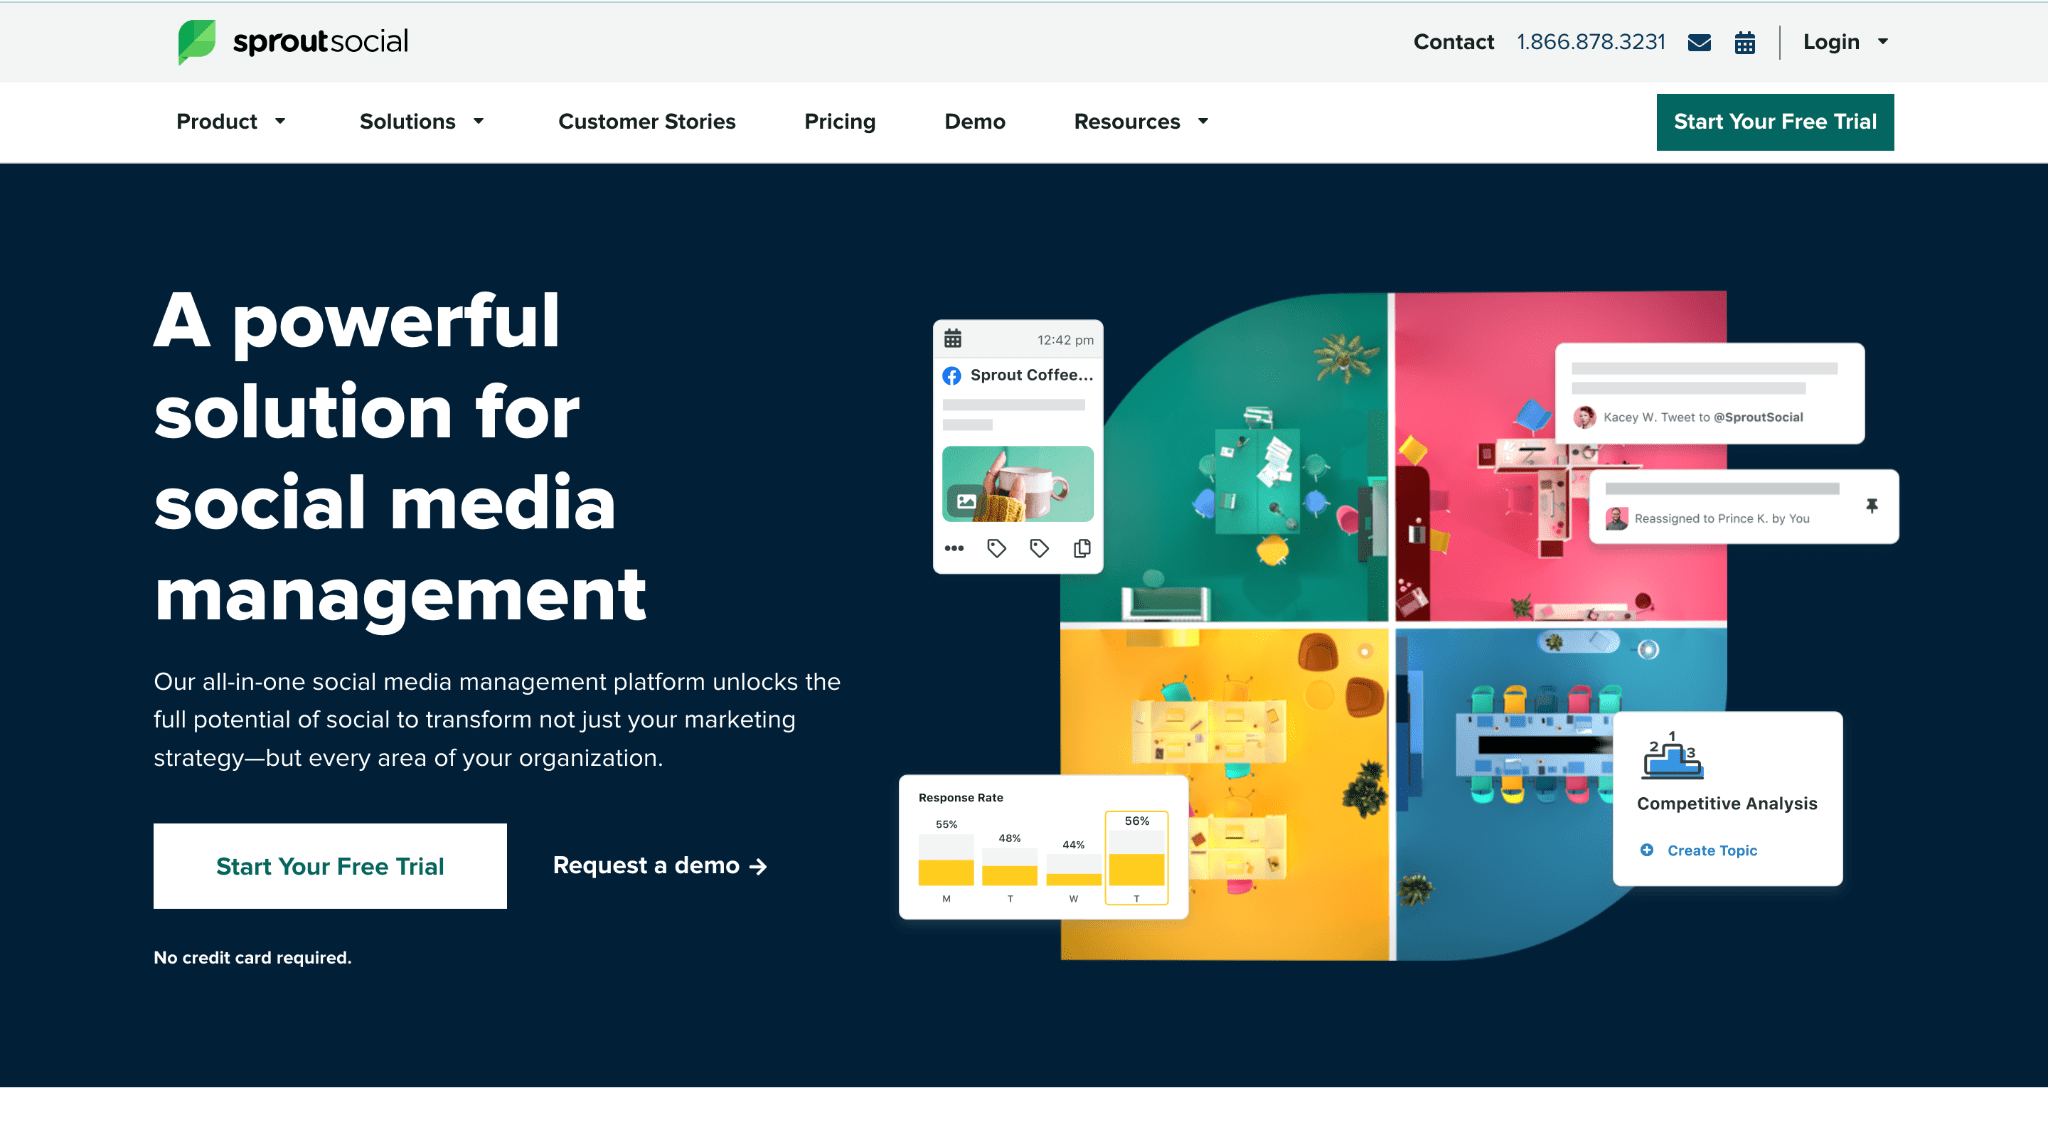Click the Facebook post preview icon

[953, 374]
